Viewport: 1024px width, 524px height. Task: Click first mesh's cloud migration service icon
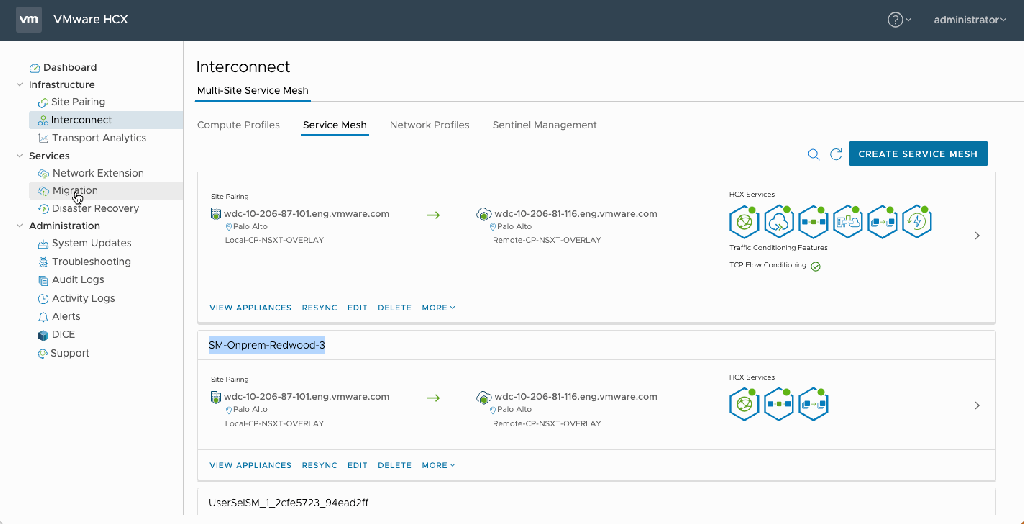tap(779, 222)
